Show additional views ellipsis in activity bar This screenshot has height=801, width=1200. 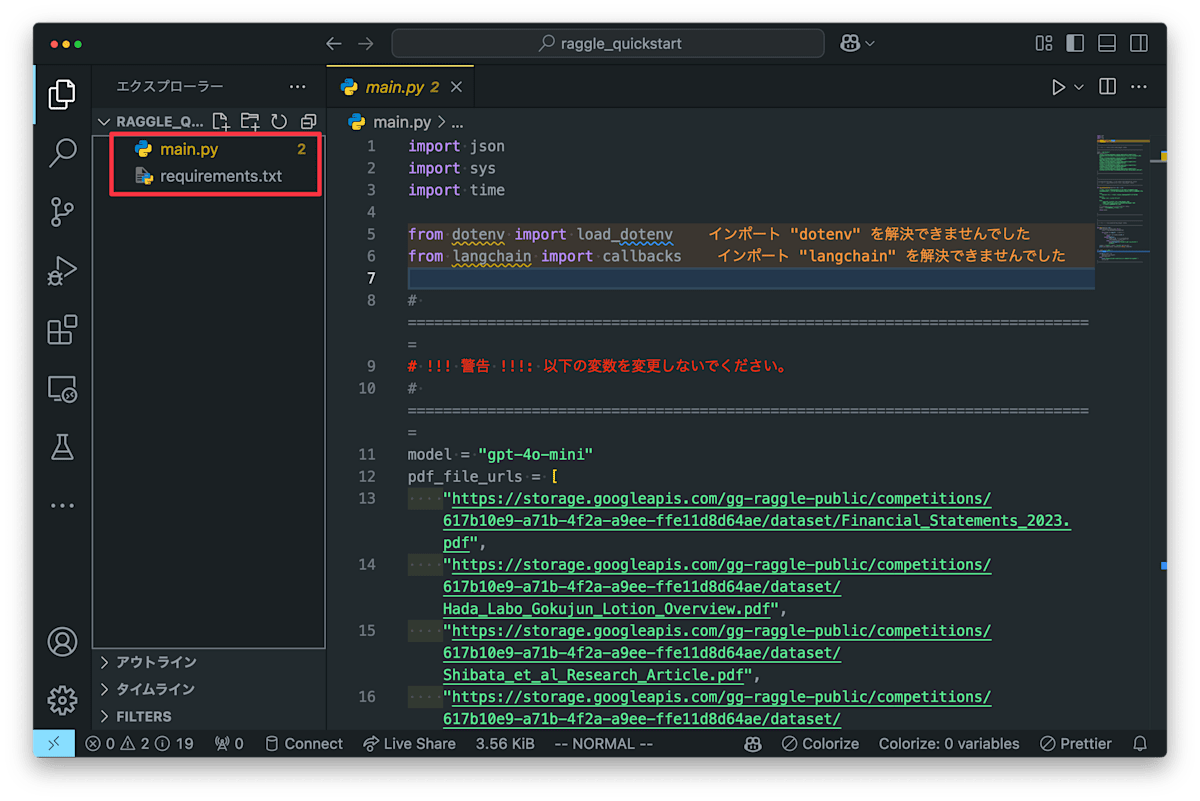pyautogui.click(x=62, y=506)
